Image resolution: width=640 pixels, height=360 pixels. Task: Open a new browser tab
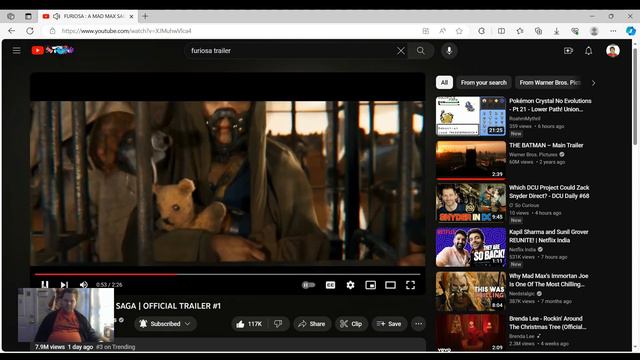coord(145,16)
